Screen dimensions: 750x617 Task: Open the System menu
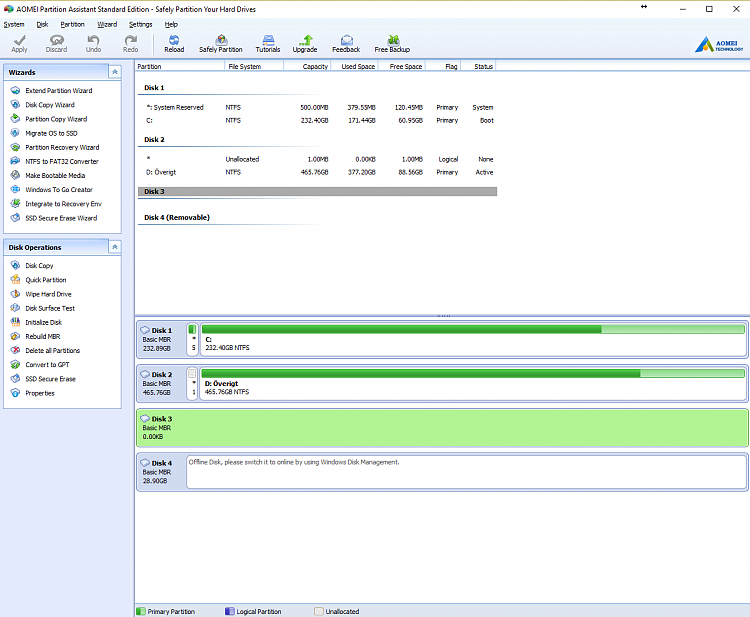tap(14, 24)
